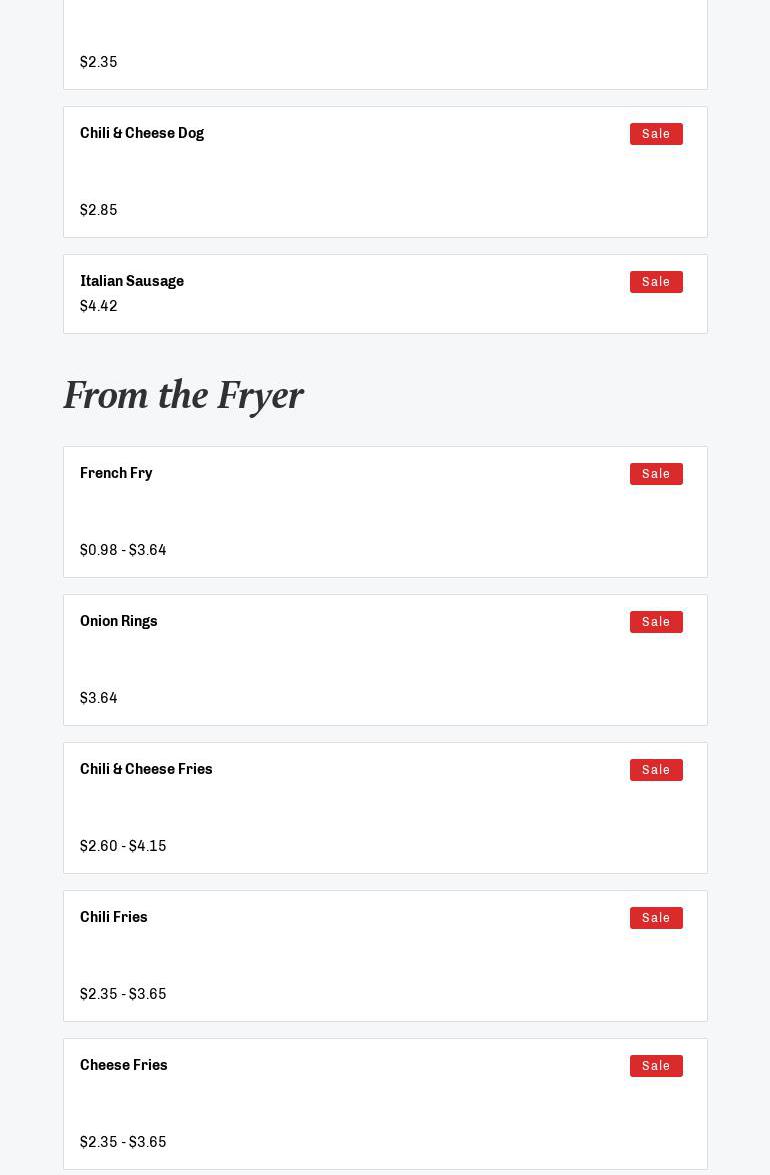
Task: Click the Sale badge next to Italian Sausage
Action: [656, 282]
